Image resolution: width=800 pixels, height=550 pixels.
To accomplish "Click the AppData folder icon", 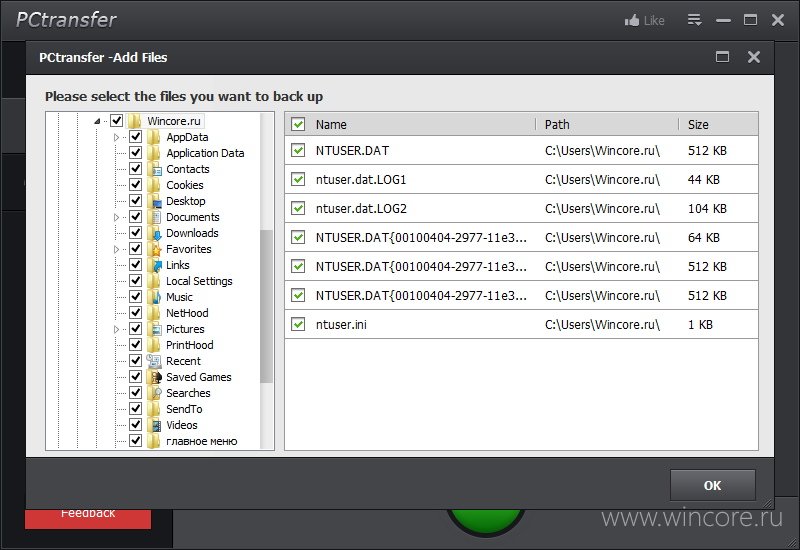I will coord(153,137).
